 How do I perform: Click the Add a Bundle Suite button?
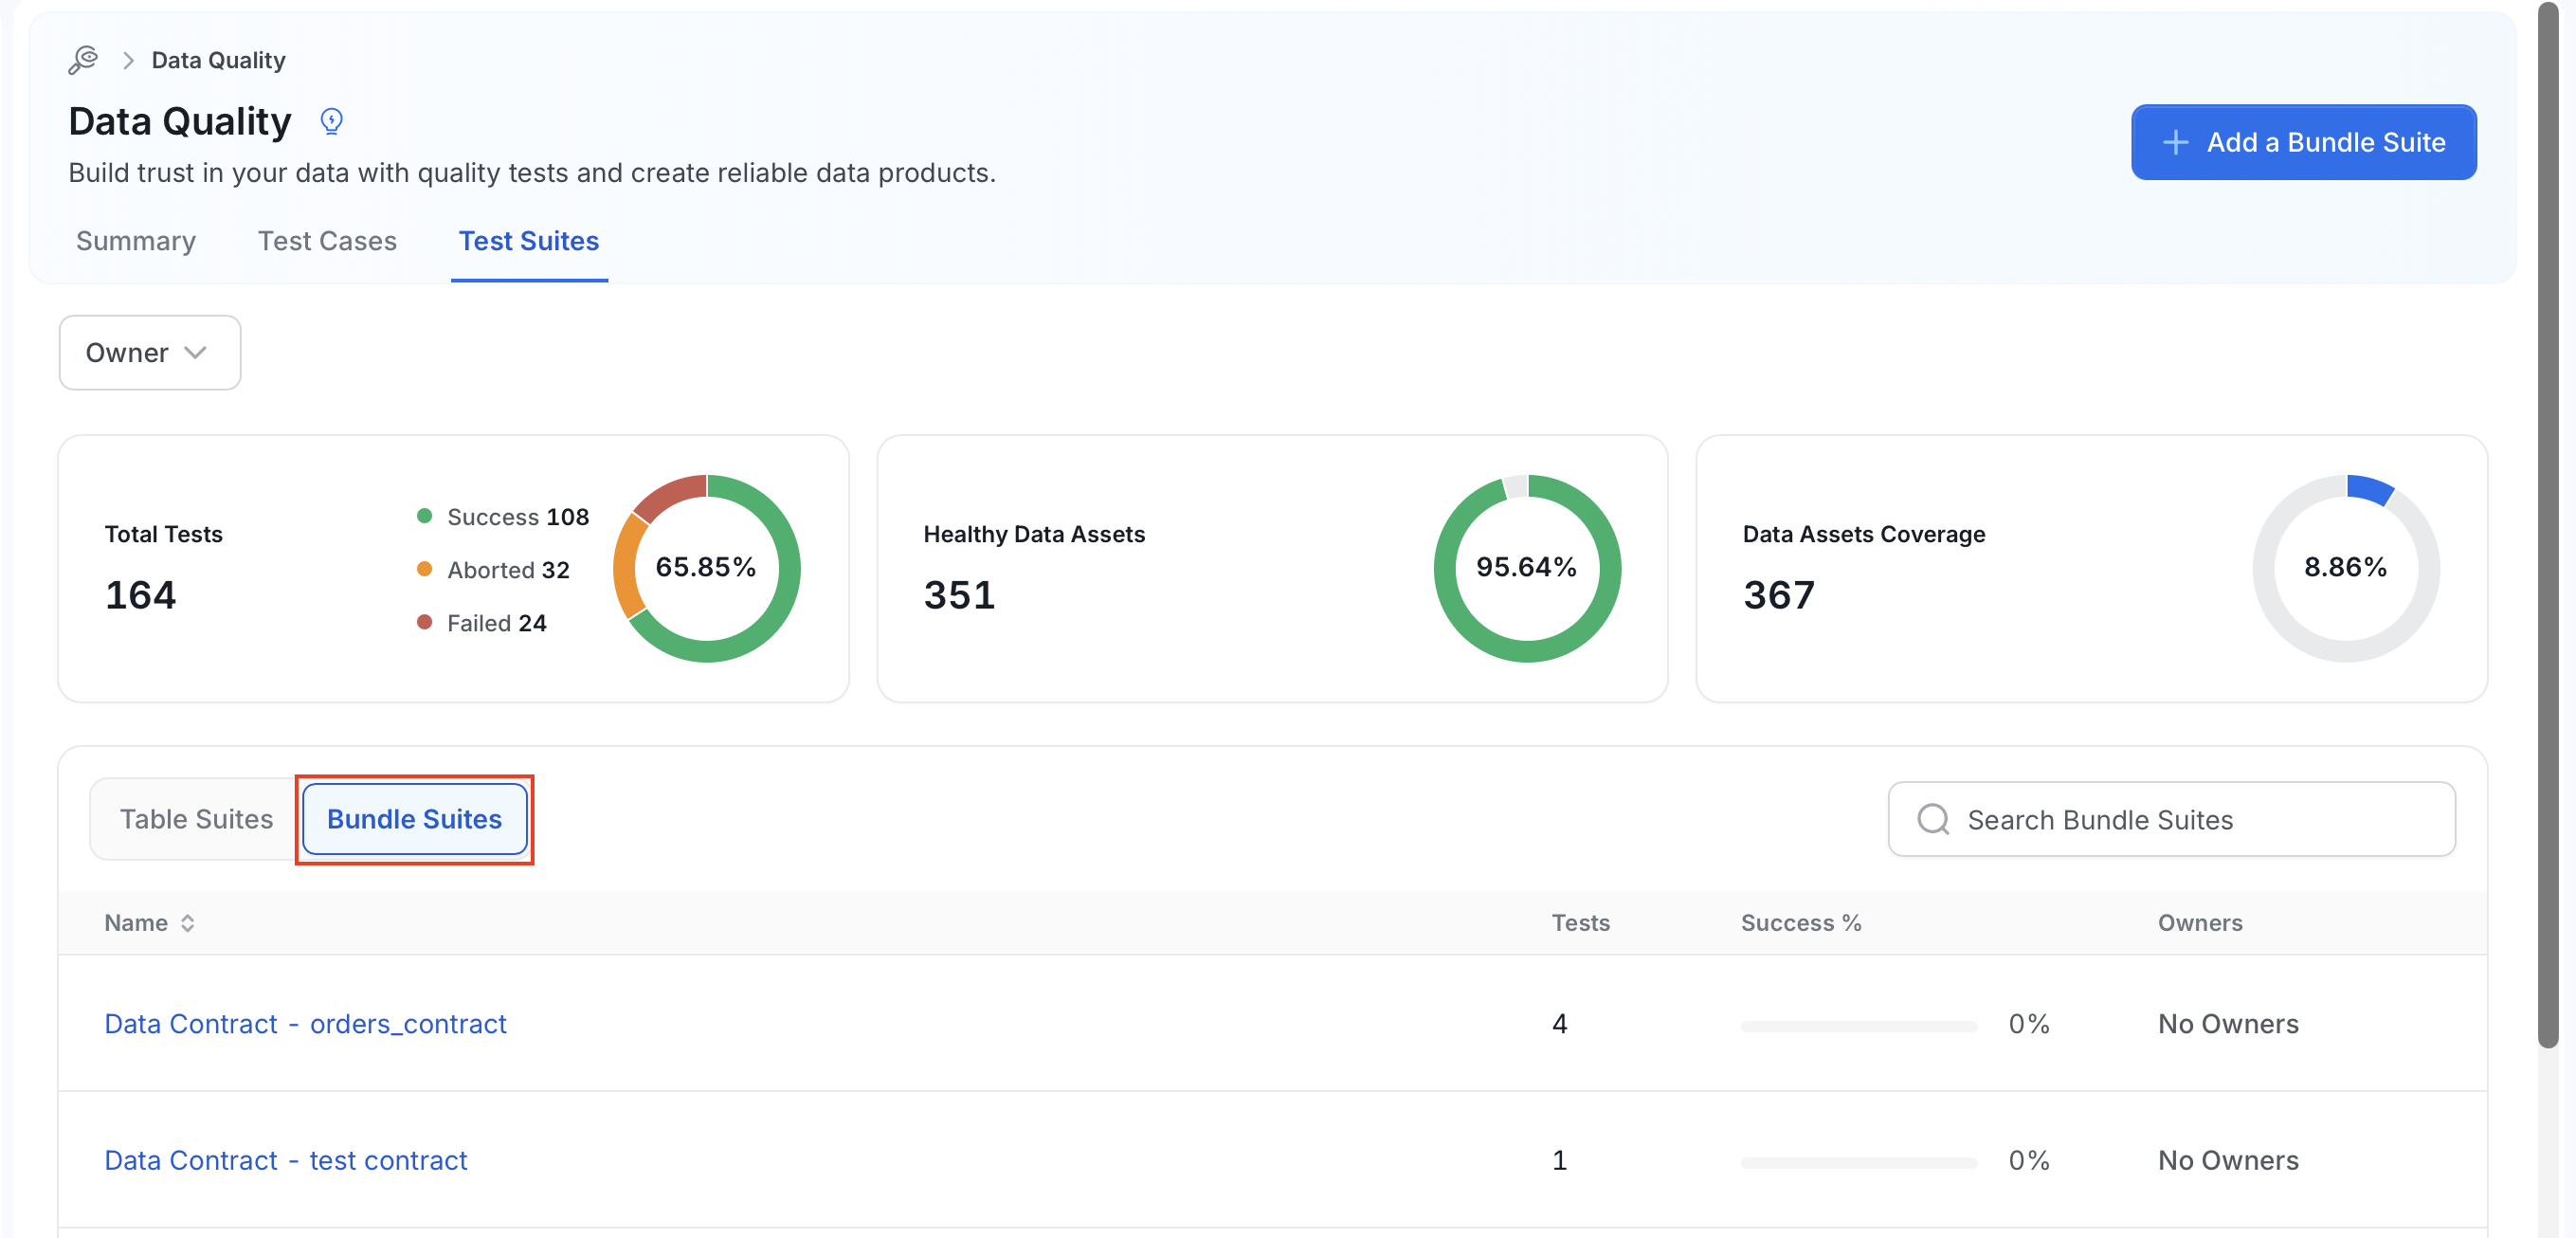[2303, 143]
